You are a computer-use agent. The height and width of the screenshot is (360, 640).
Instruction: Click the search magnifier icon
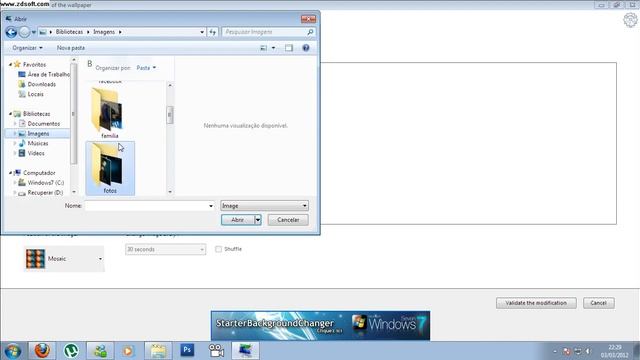point(310,32)
